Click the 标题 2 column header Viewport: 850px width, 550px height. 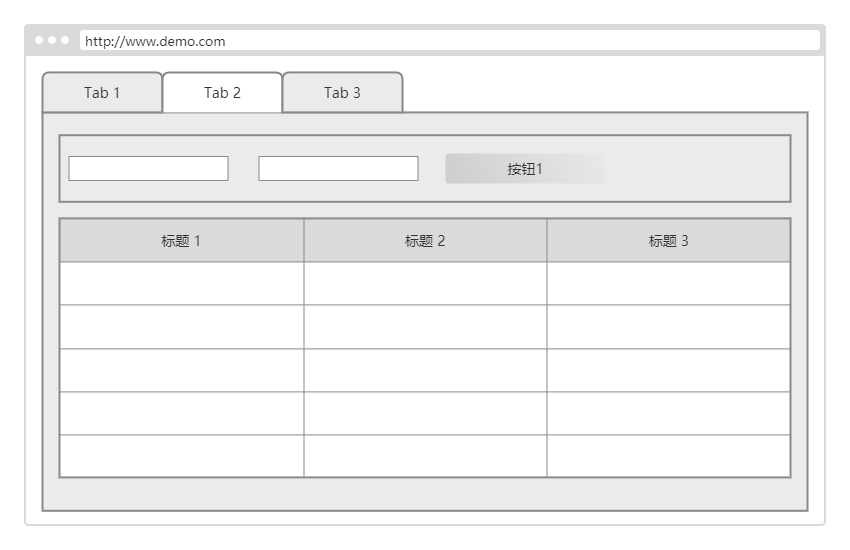tap(426, 241)
